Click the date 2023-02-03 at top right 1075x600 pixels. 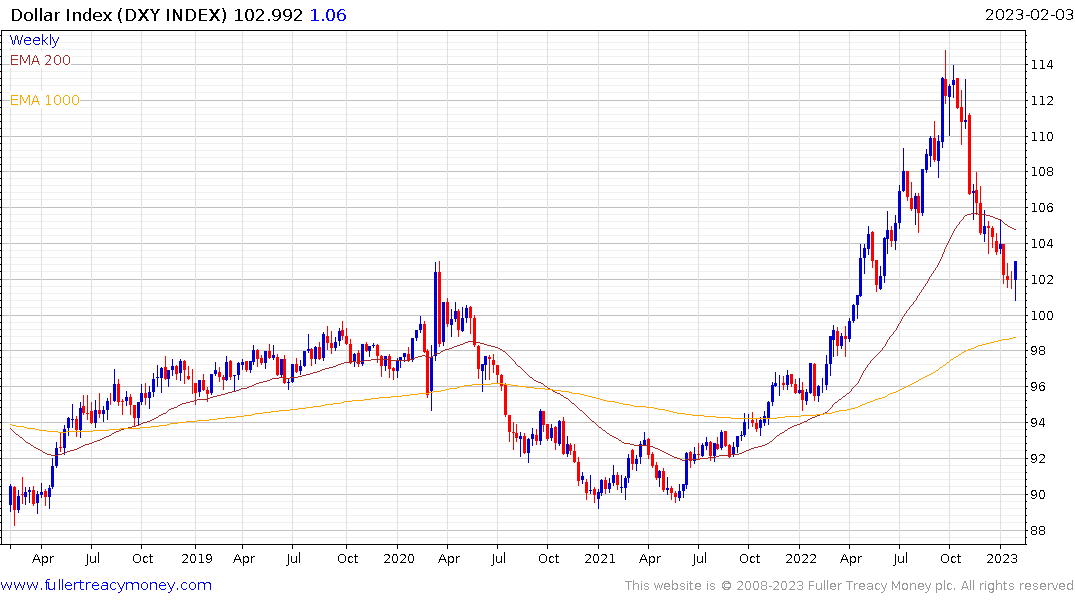coord(1029,14)
